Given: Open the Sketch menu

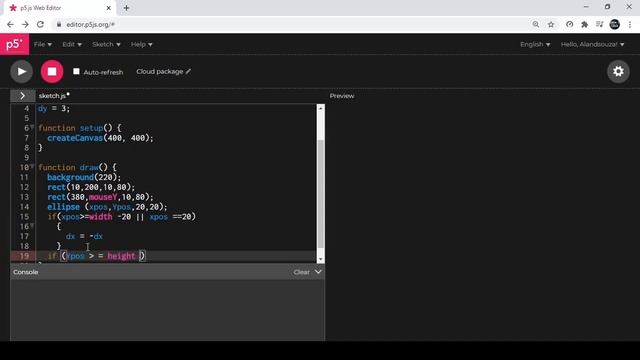Looking at the screenshot, I should tap(106, 44).
